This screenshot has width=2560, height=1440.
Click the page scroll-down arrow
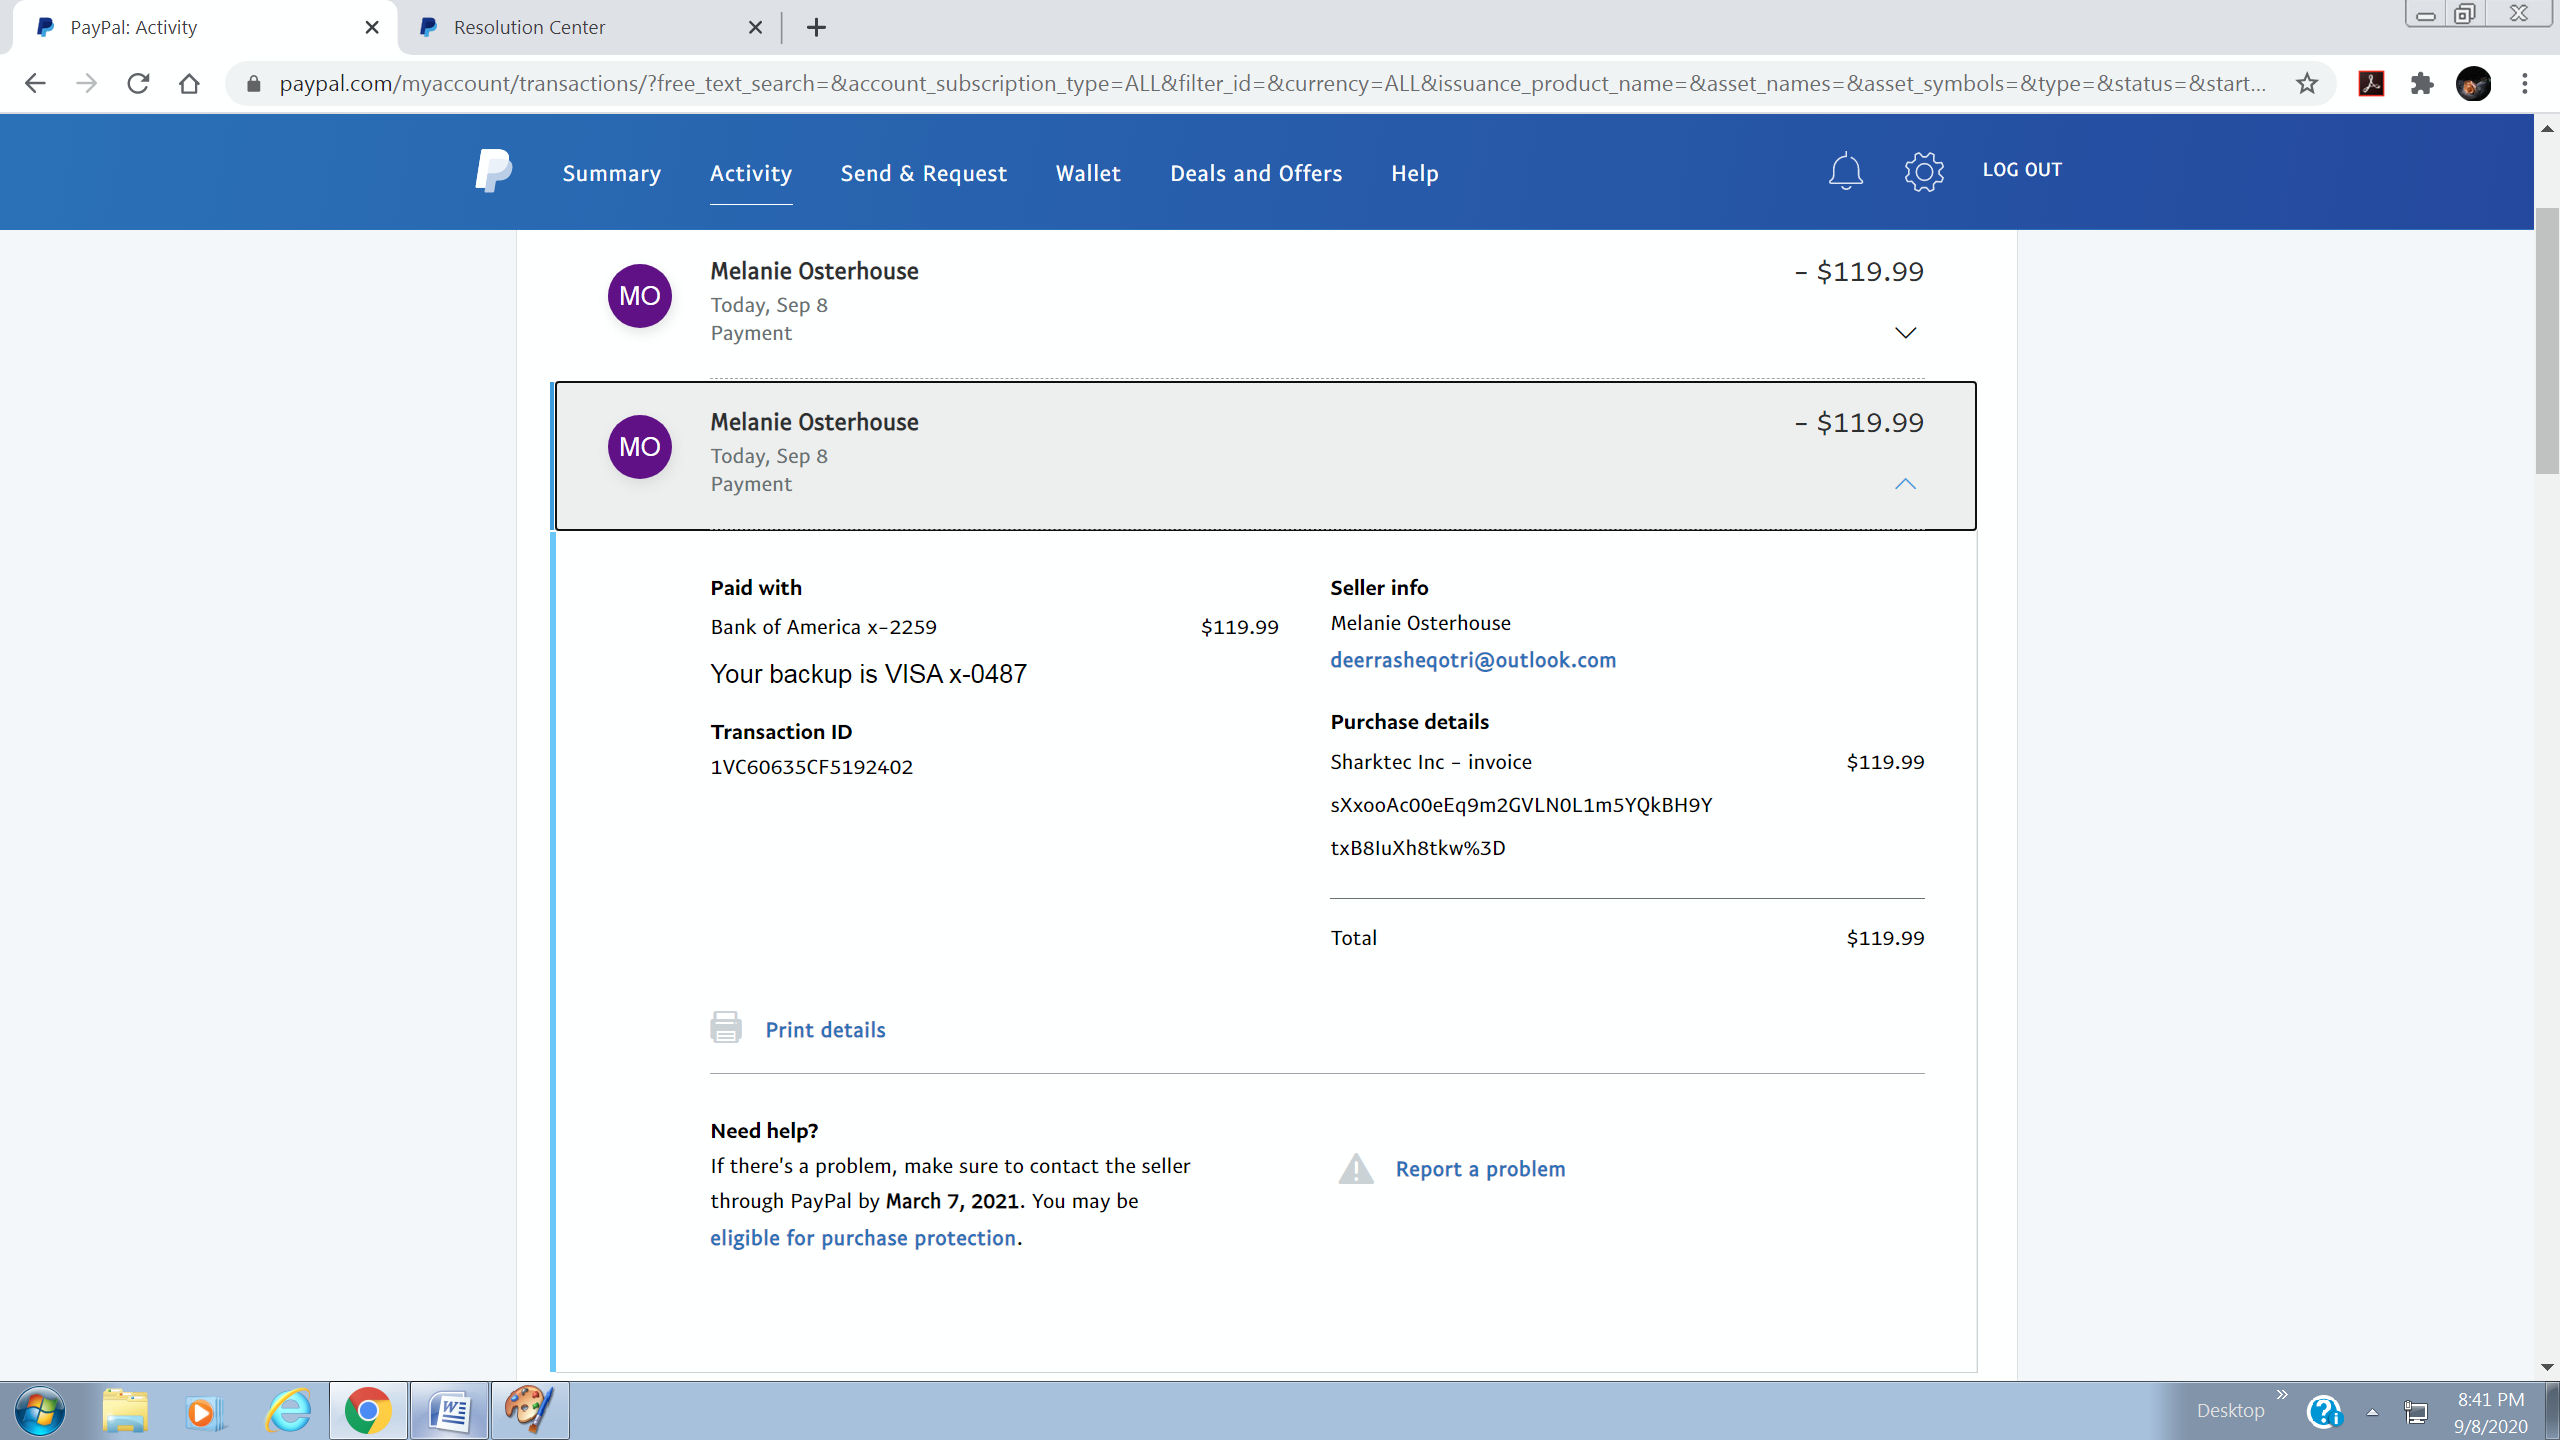pos(2547,1367)
